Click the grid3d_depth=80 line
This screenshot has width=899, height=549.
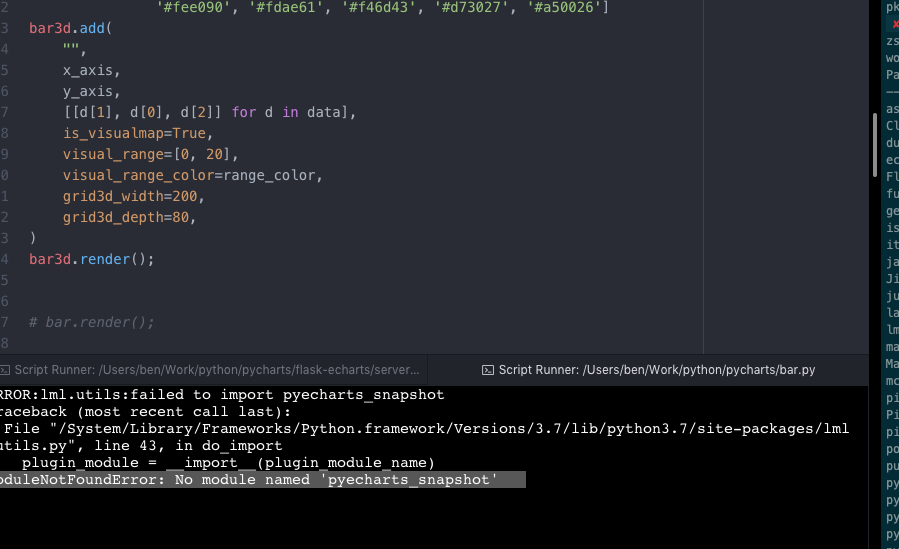point(130,217)
